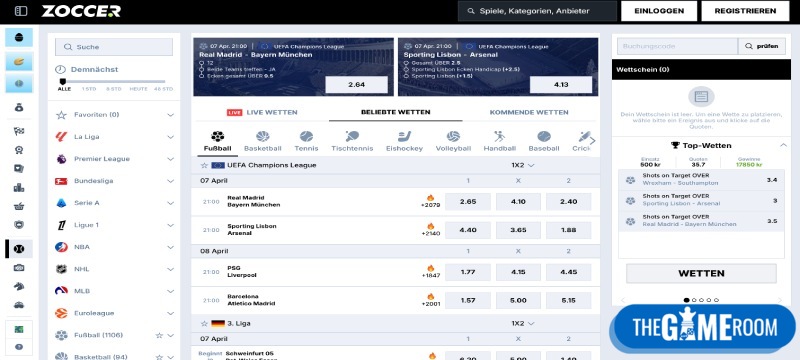Screen dimensions: 800x360
Task: Expand the La Liga list item
Action: tap(170, 137)
